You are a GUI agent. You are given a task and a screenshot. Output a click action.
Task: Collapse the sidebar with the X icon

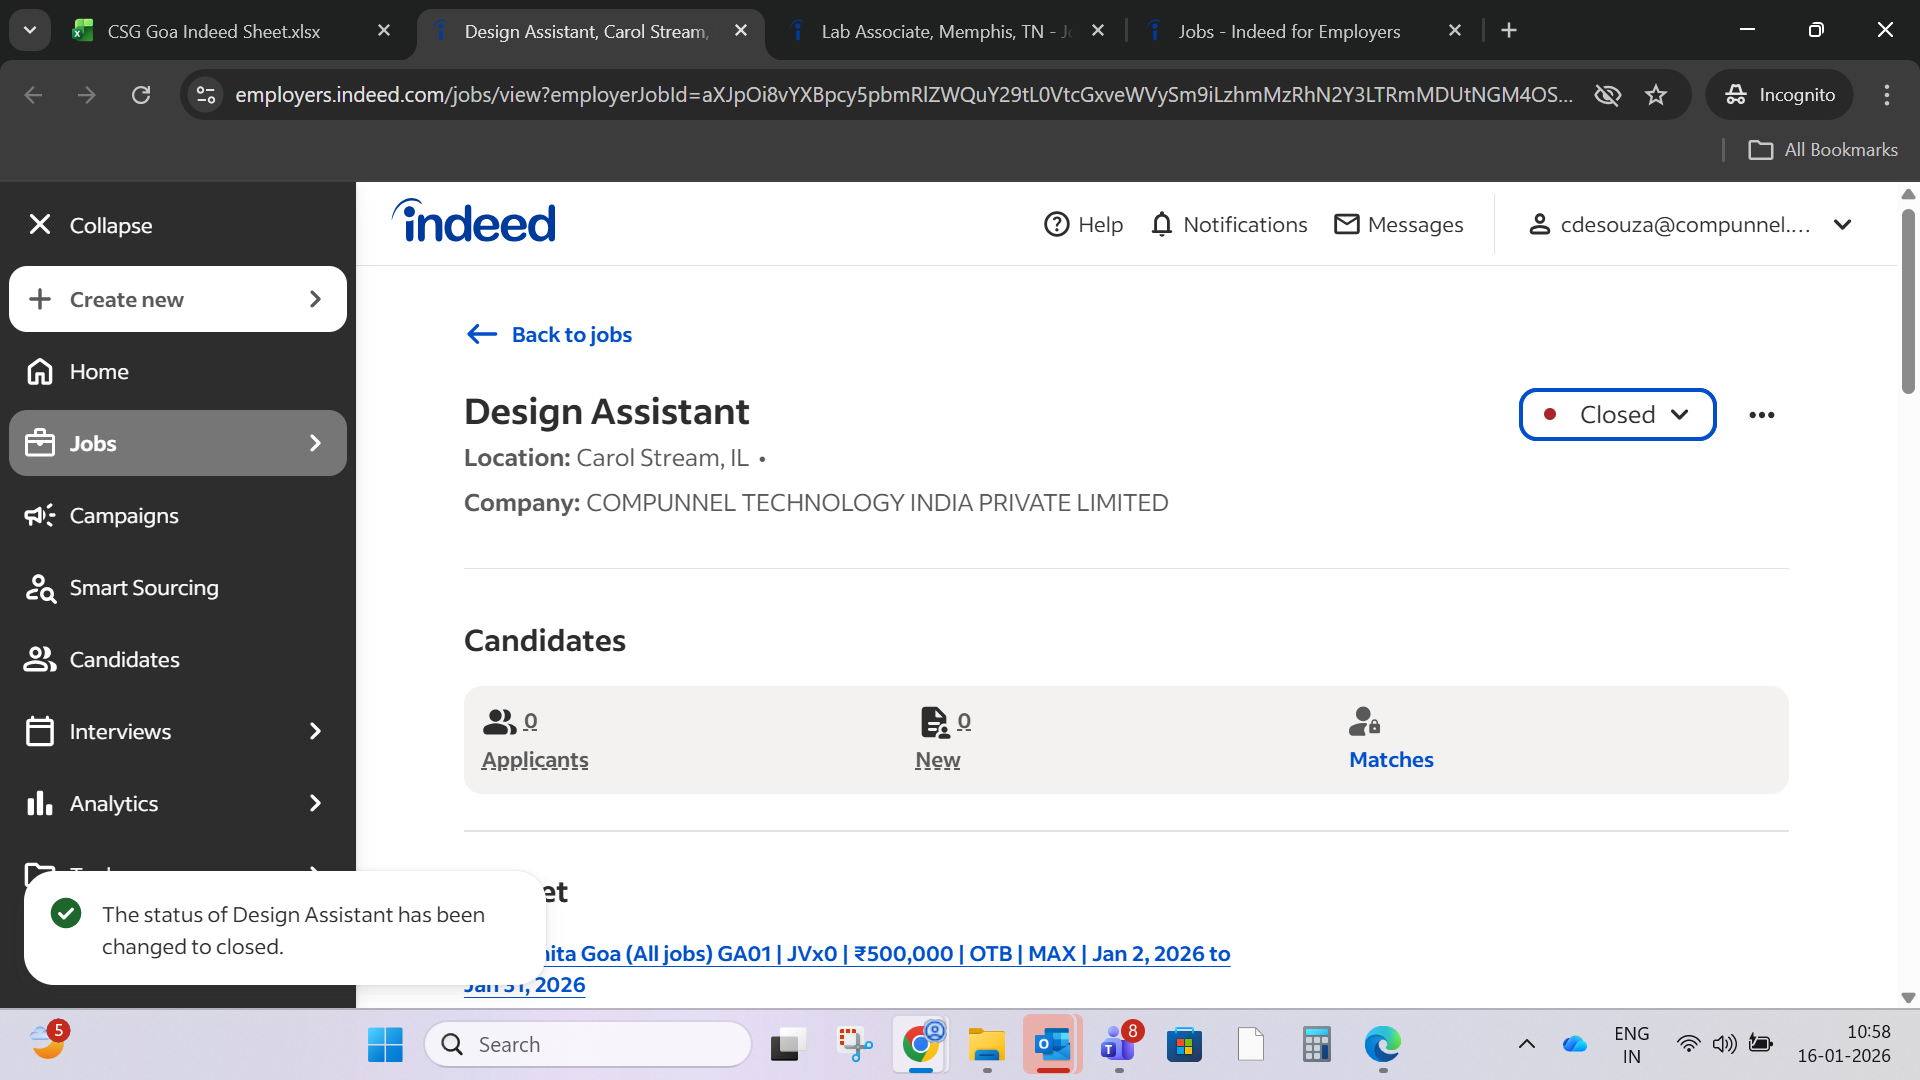coord(40,225)
